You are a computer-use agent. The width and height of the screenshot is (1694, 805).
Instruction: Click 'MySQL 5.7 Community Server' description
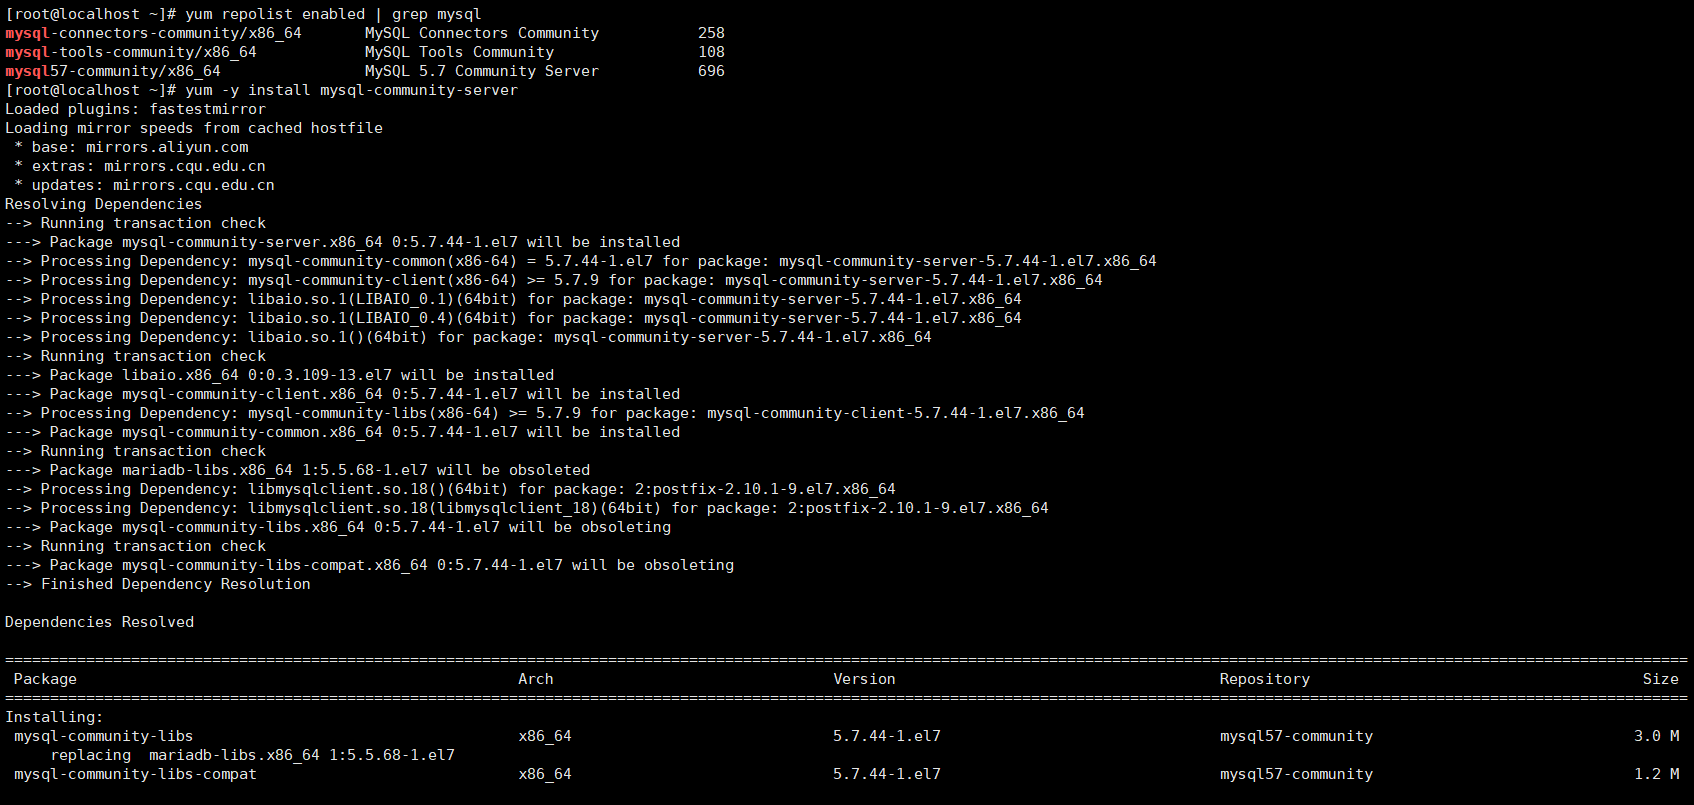pyautogui.click(x=482, y=71)
